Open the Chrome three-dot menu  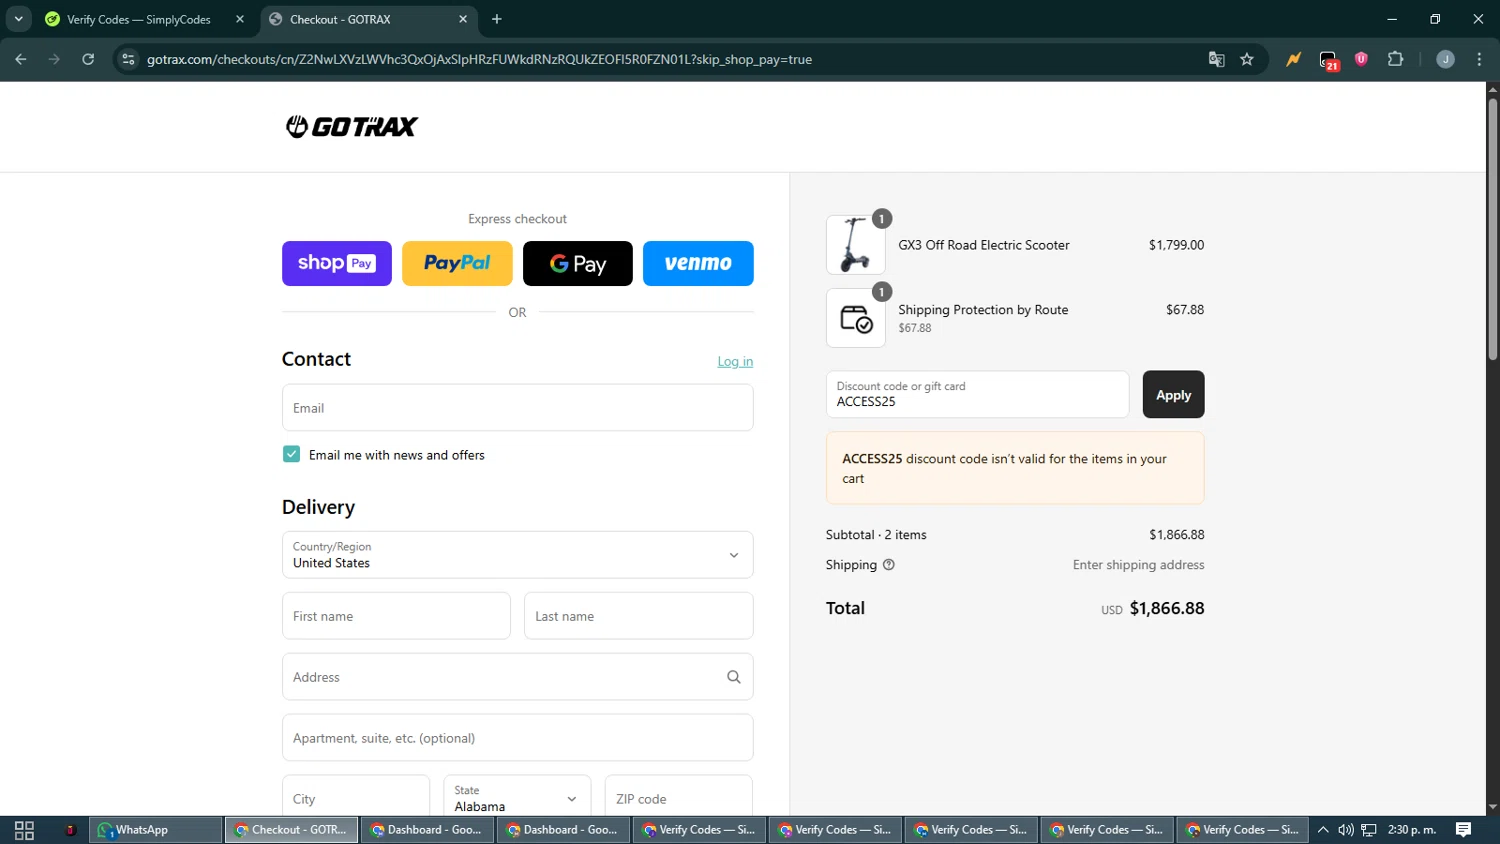tap(1480, 59)
